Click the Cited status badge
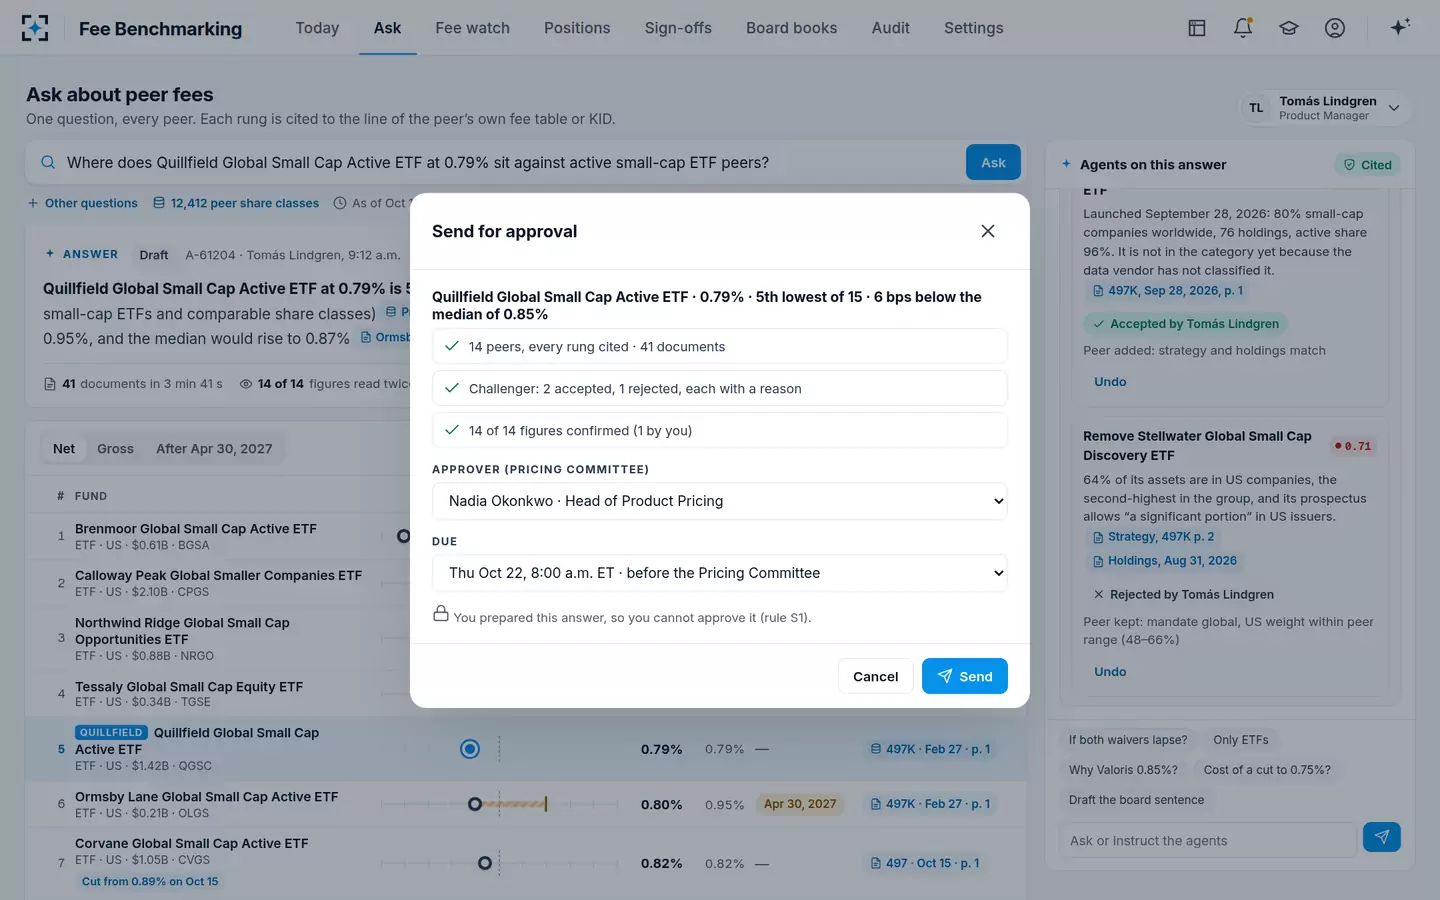The width and height of the screenshot is (1440, 900). point(1367,165)
